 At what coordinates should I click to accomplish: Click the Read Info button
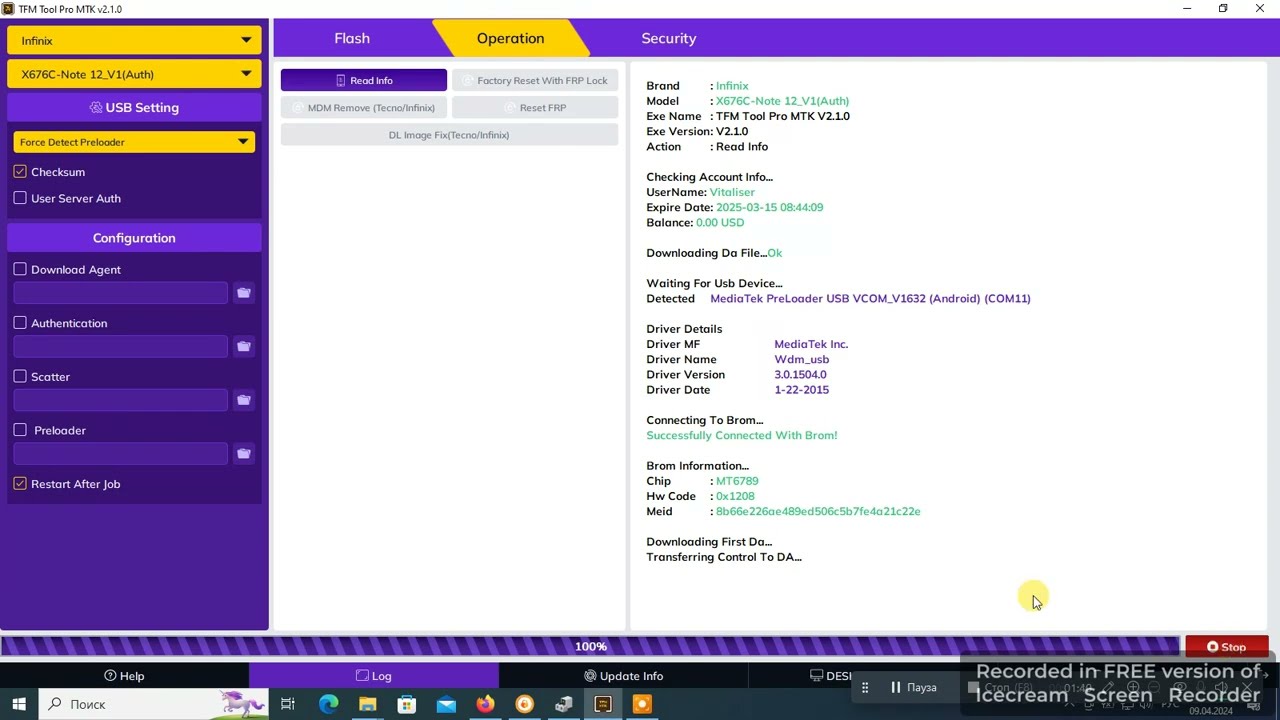pos(364,80)
